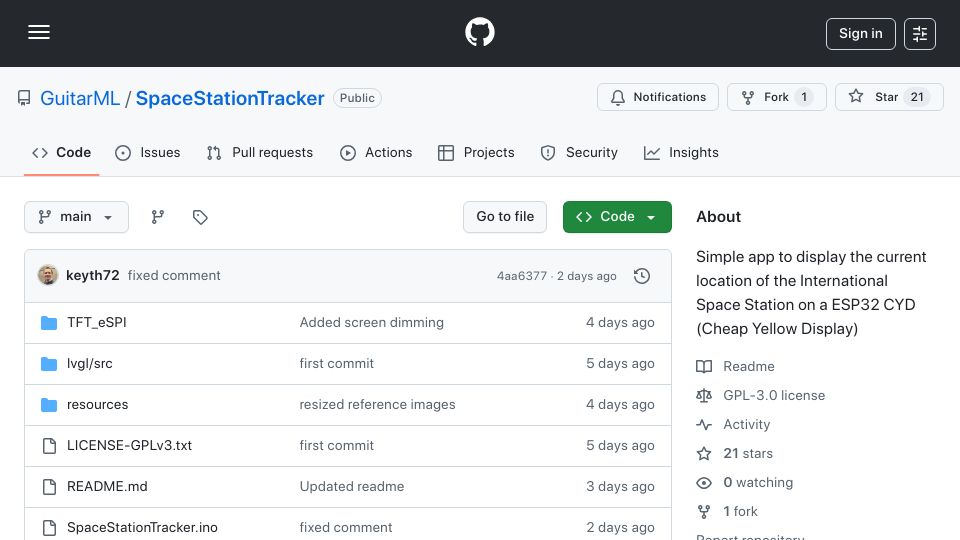Click the README.md file icon
960x540 pixels.
49,487
